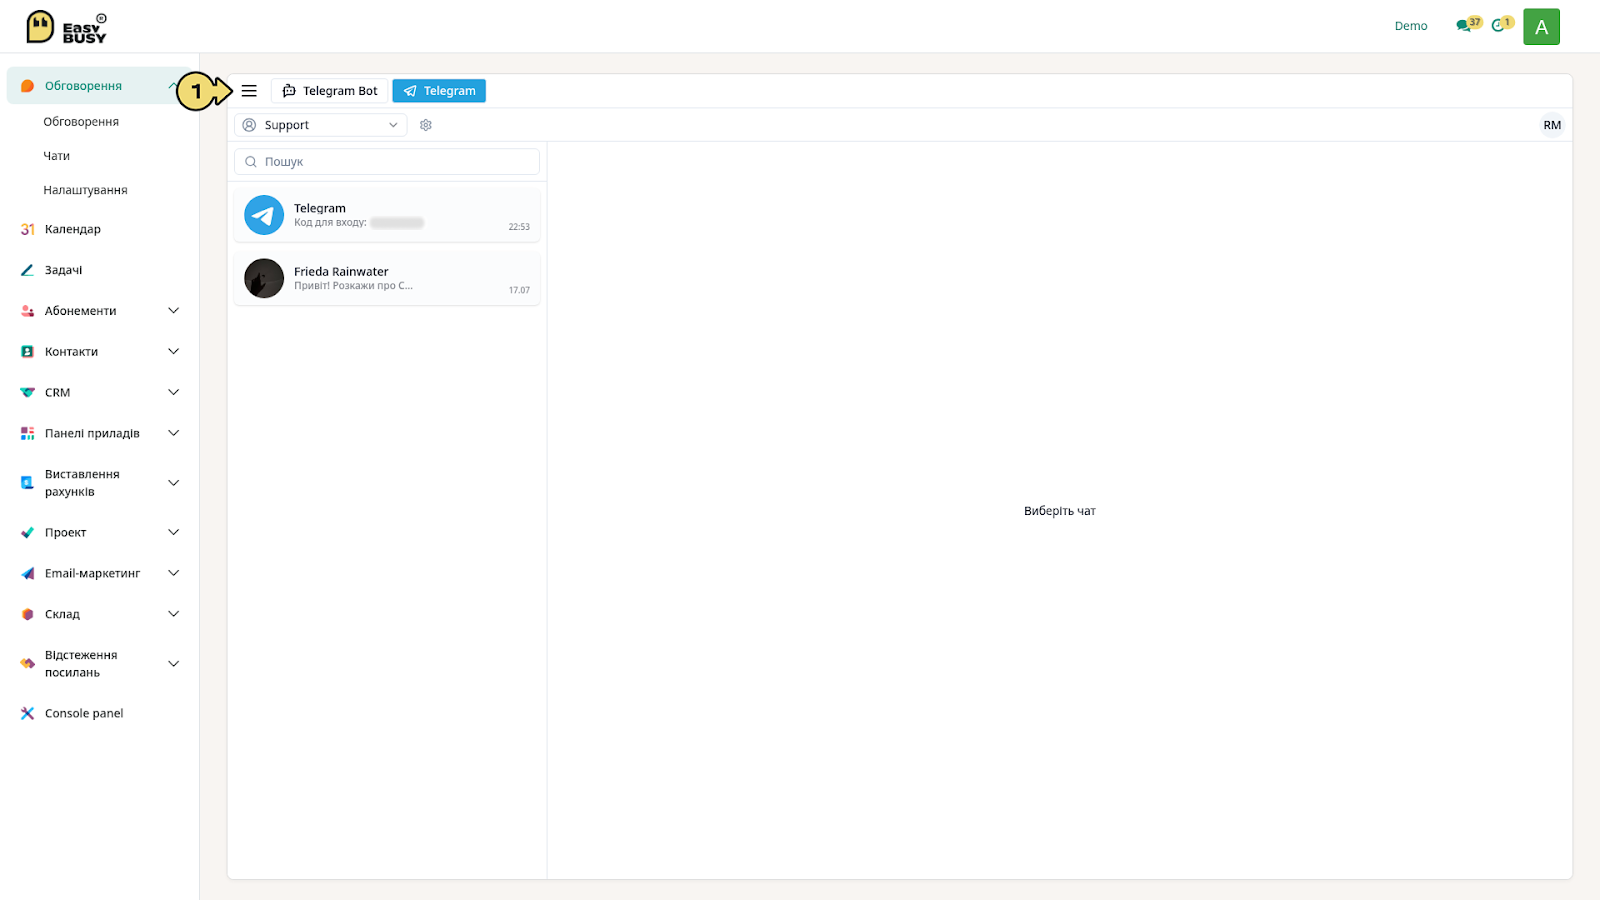
Task: Click the Виставлення рахунків icon
Action: 28,483
